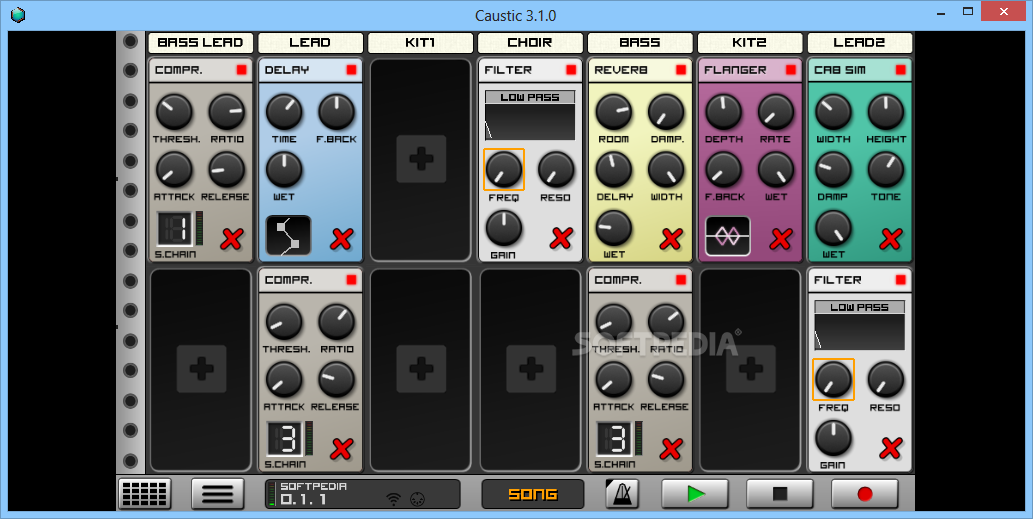
Task: Delete the LEAD2 cab sim effect with red X
Action: pos(891,238)
